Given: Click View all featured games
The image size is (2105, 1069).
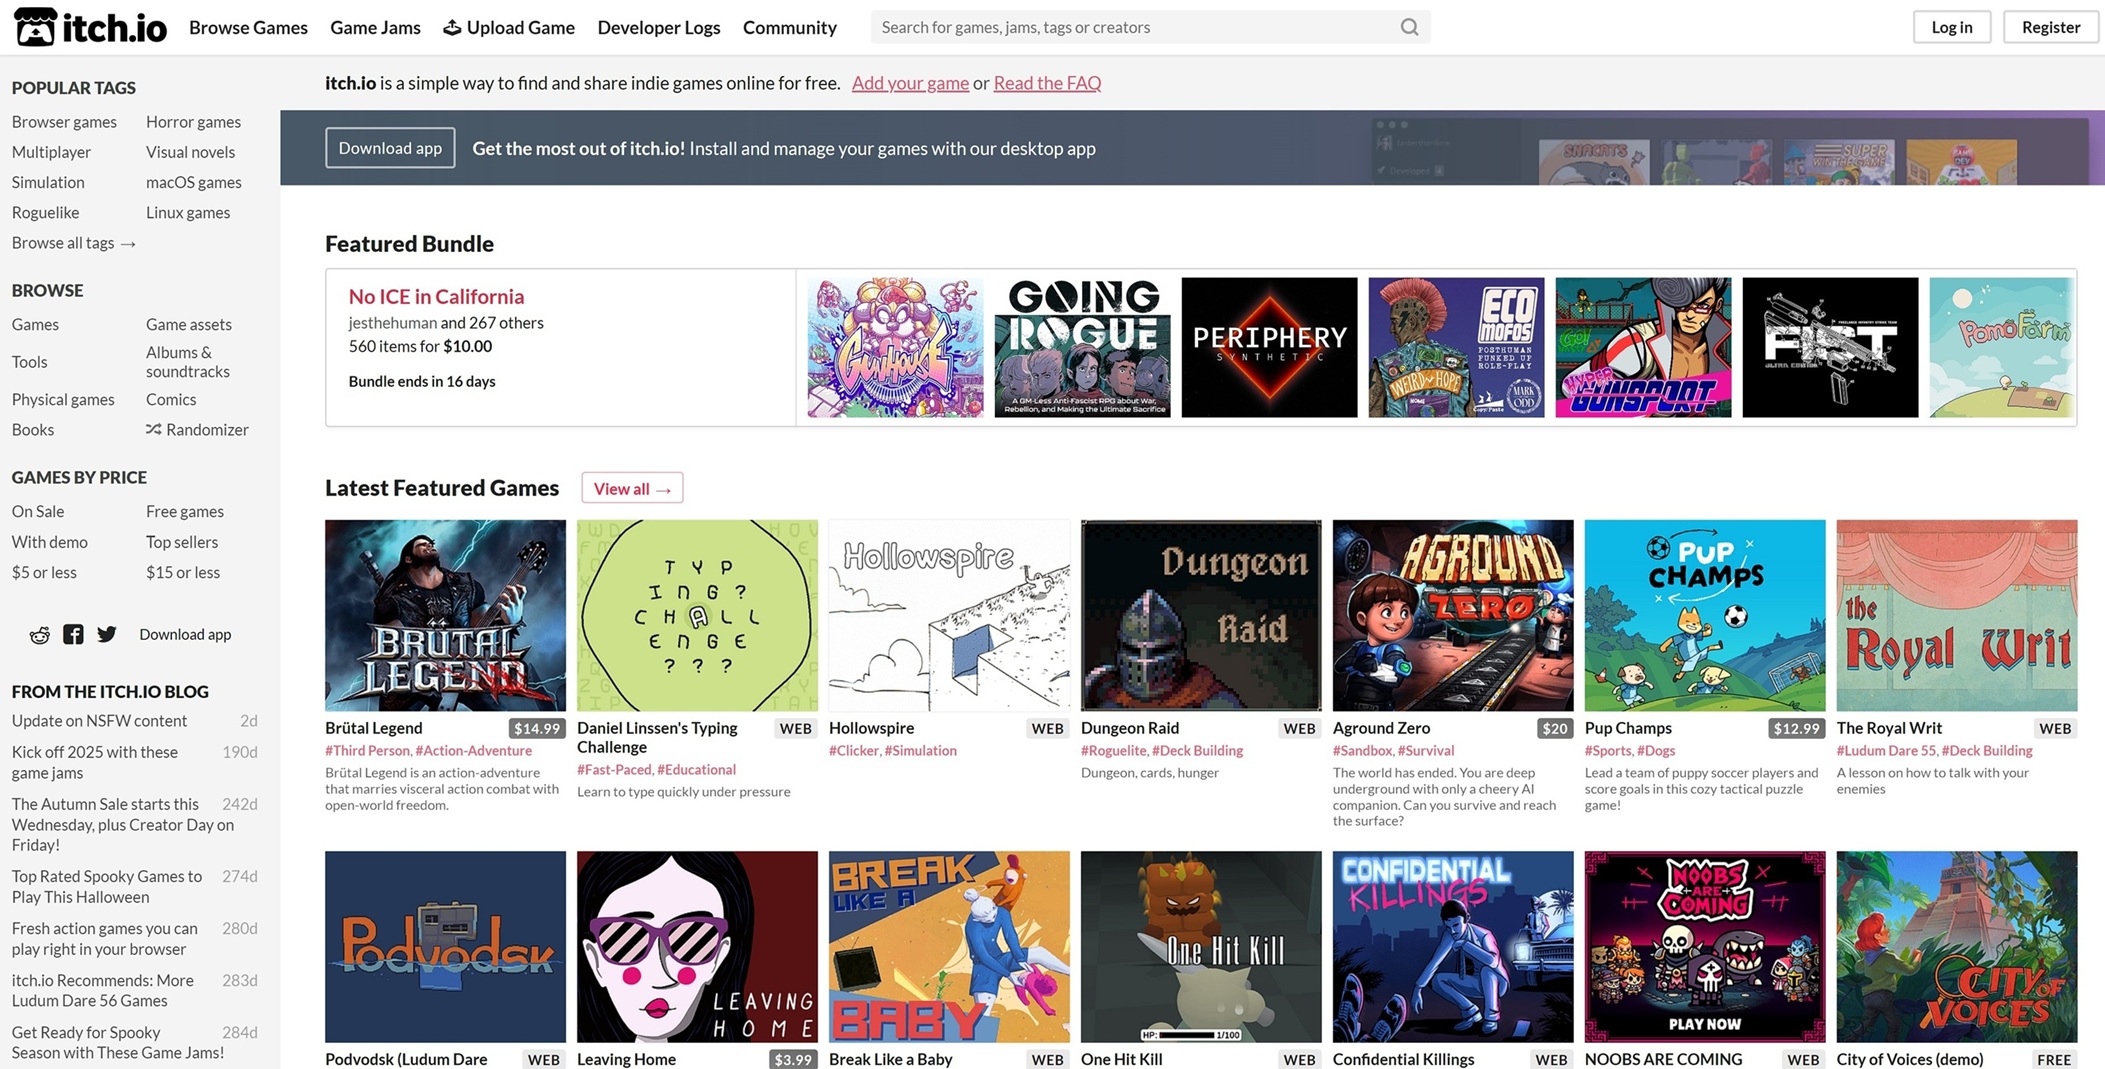Looking at the screenshot, I should click(x=632, y=488).
